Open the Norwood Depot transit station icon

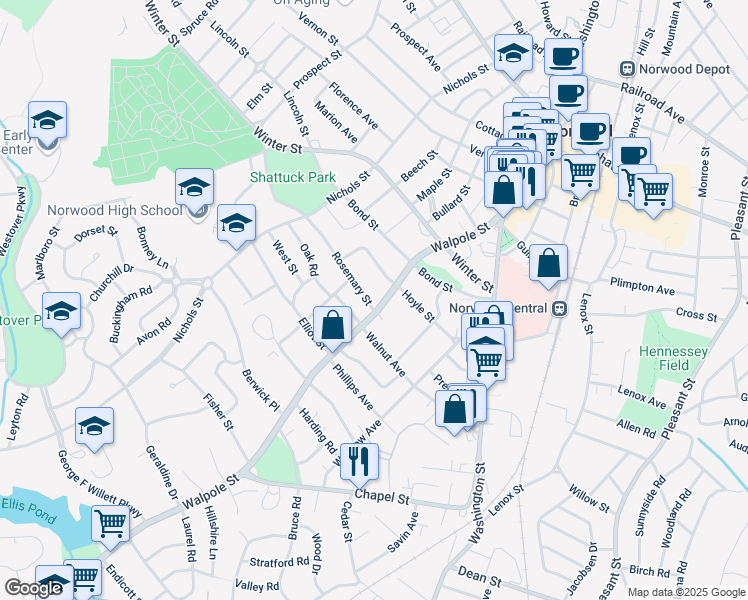pos(627,69)
